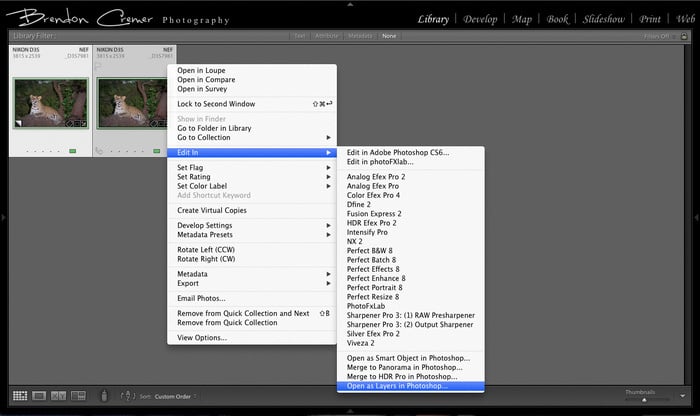700x416 pixels.
Task: Click the badge before the crop badge, first thumbnail
Action: click(69, 123)
